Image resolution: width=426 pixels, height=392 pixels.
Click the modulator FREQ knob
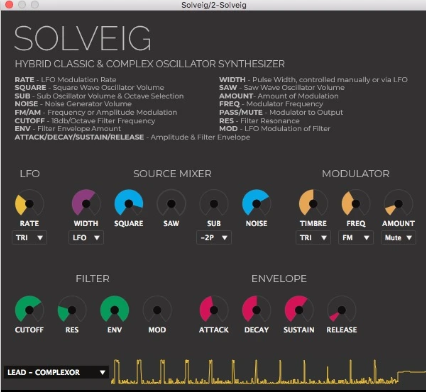click(356, 203)
